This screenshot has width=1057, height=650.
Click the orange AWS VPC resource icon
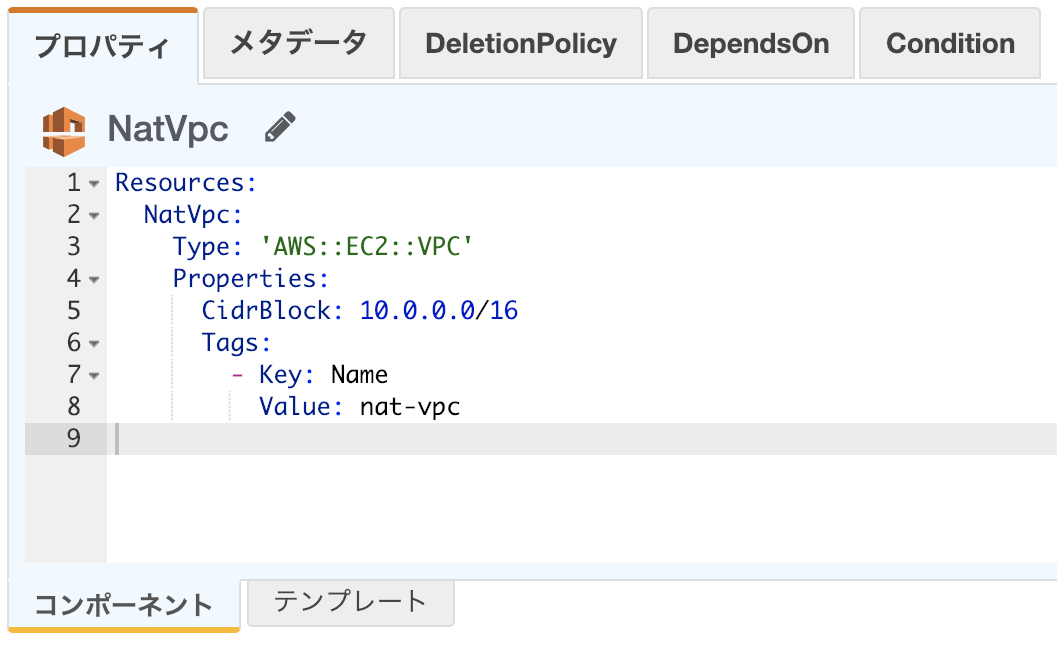pos(64,130)
